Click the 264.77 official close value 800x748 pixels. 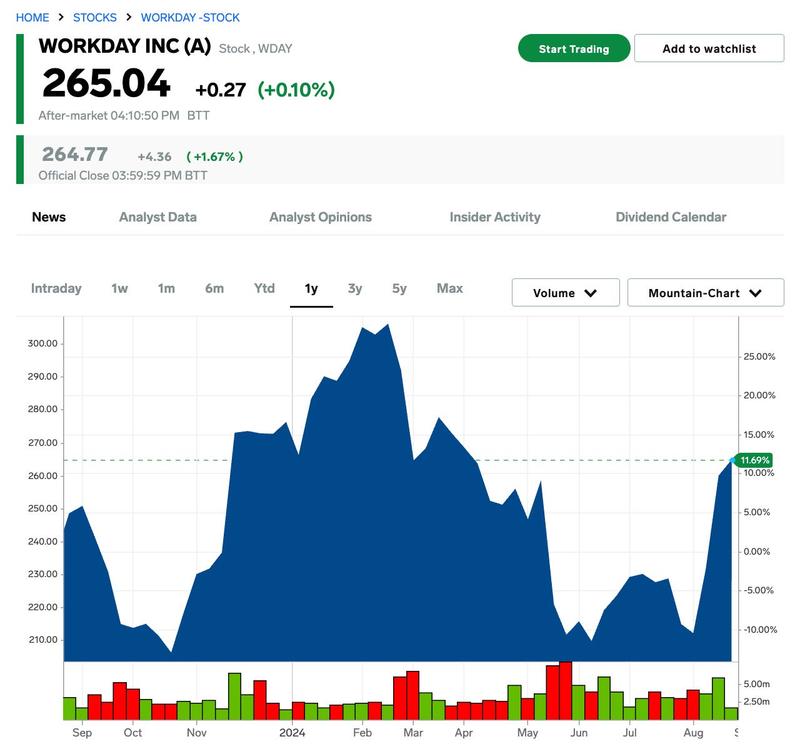[74, 154]
